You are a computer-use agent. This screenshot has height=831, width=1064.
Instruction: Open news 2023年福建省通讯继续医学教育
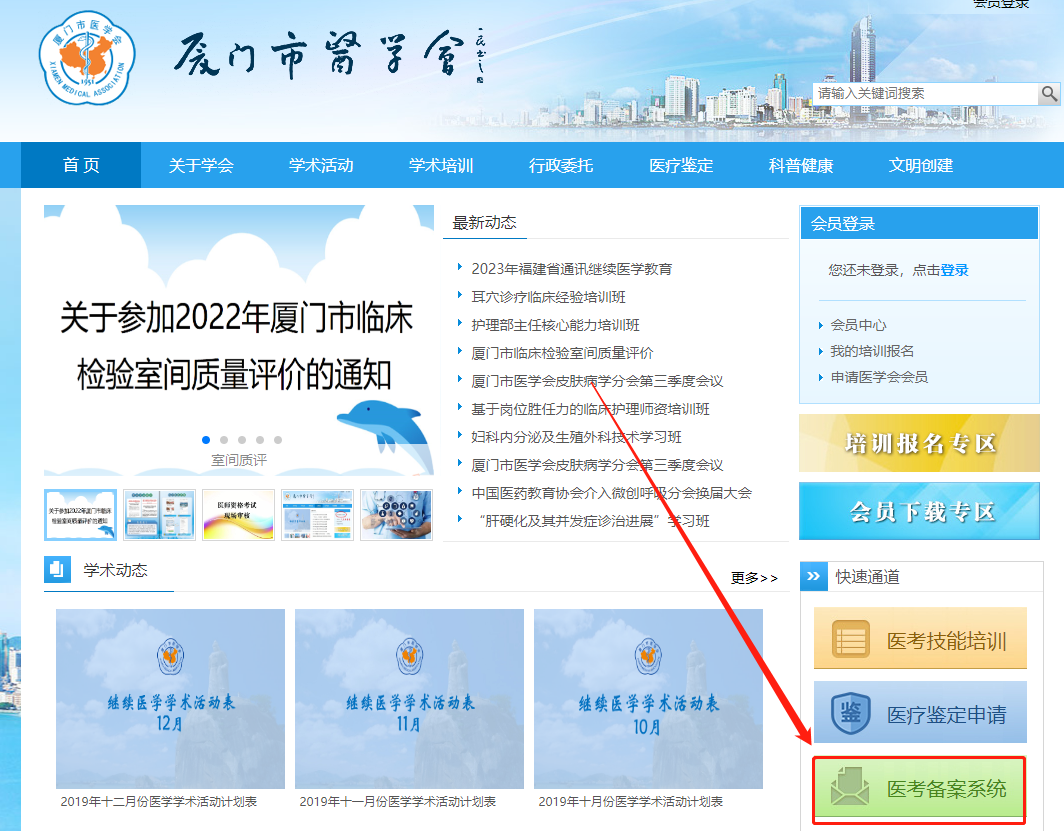tap(571, 269)
